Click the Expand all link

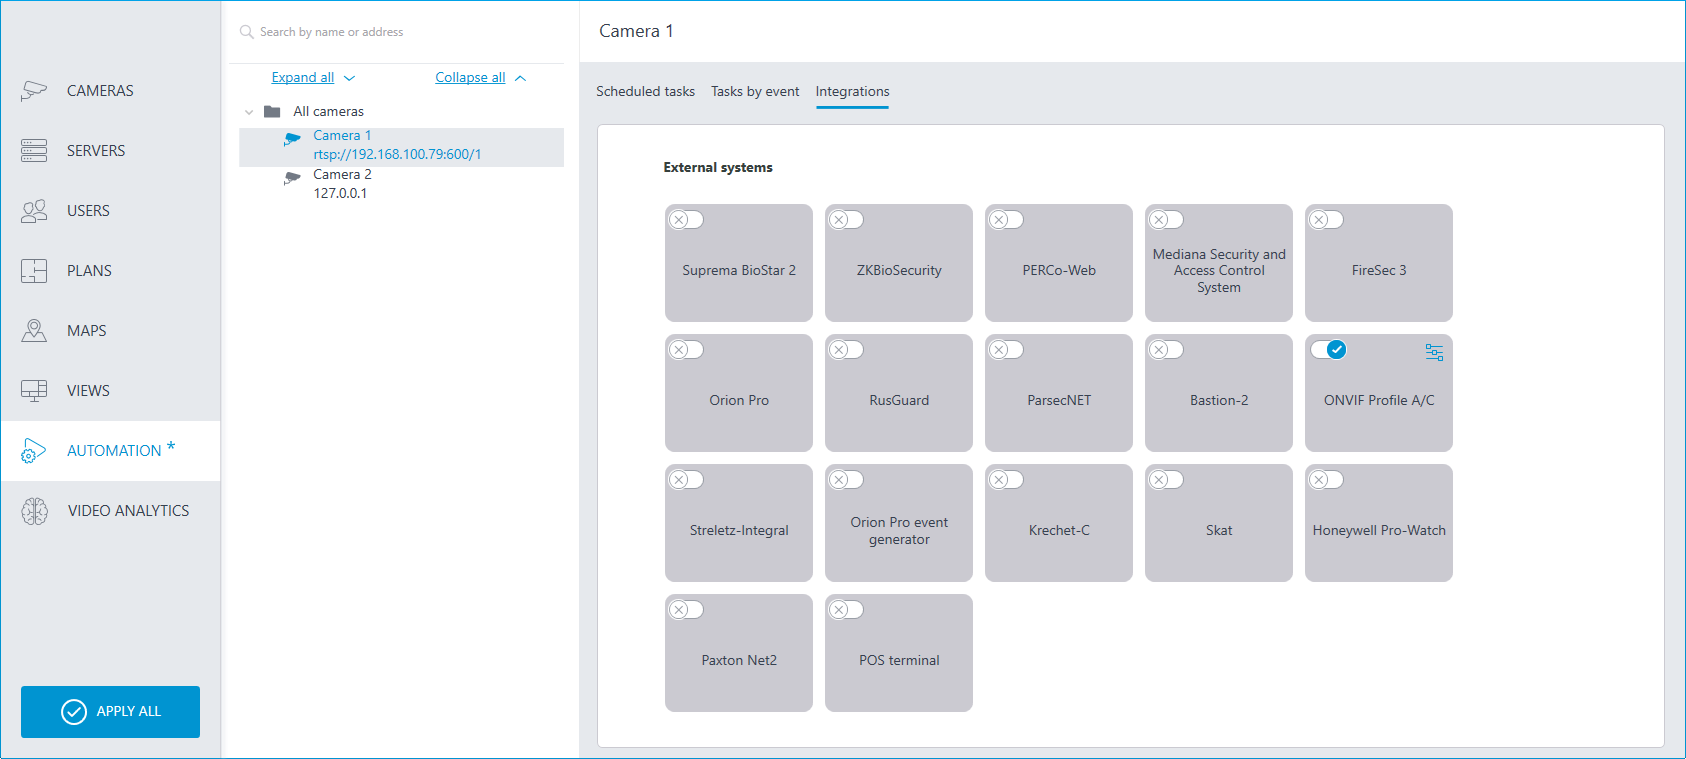[x=303, y=77]
